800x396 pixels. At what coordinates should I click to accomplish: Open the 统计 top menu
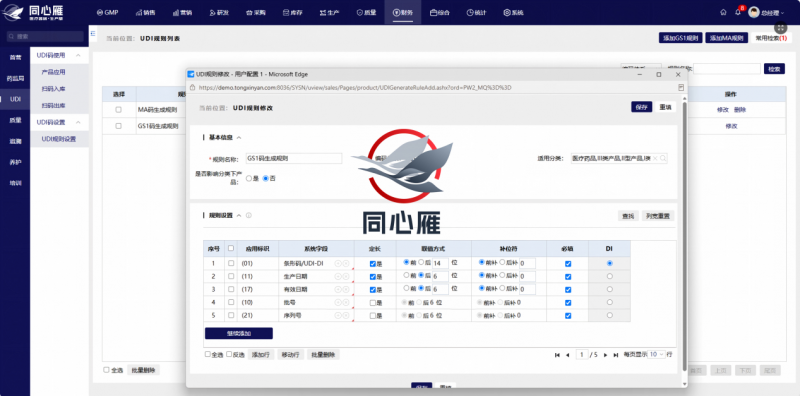(476, 13)
